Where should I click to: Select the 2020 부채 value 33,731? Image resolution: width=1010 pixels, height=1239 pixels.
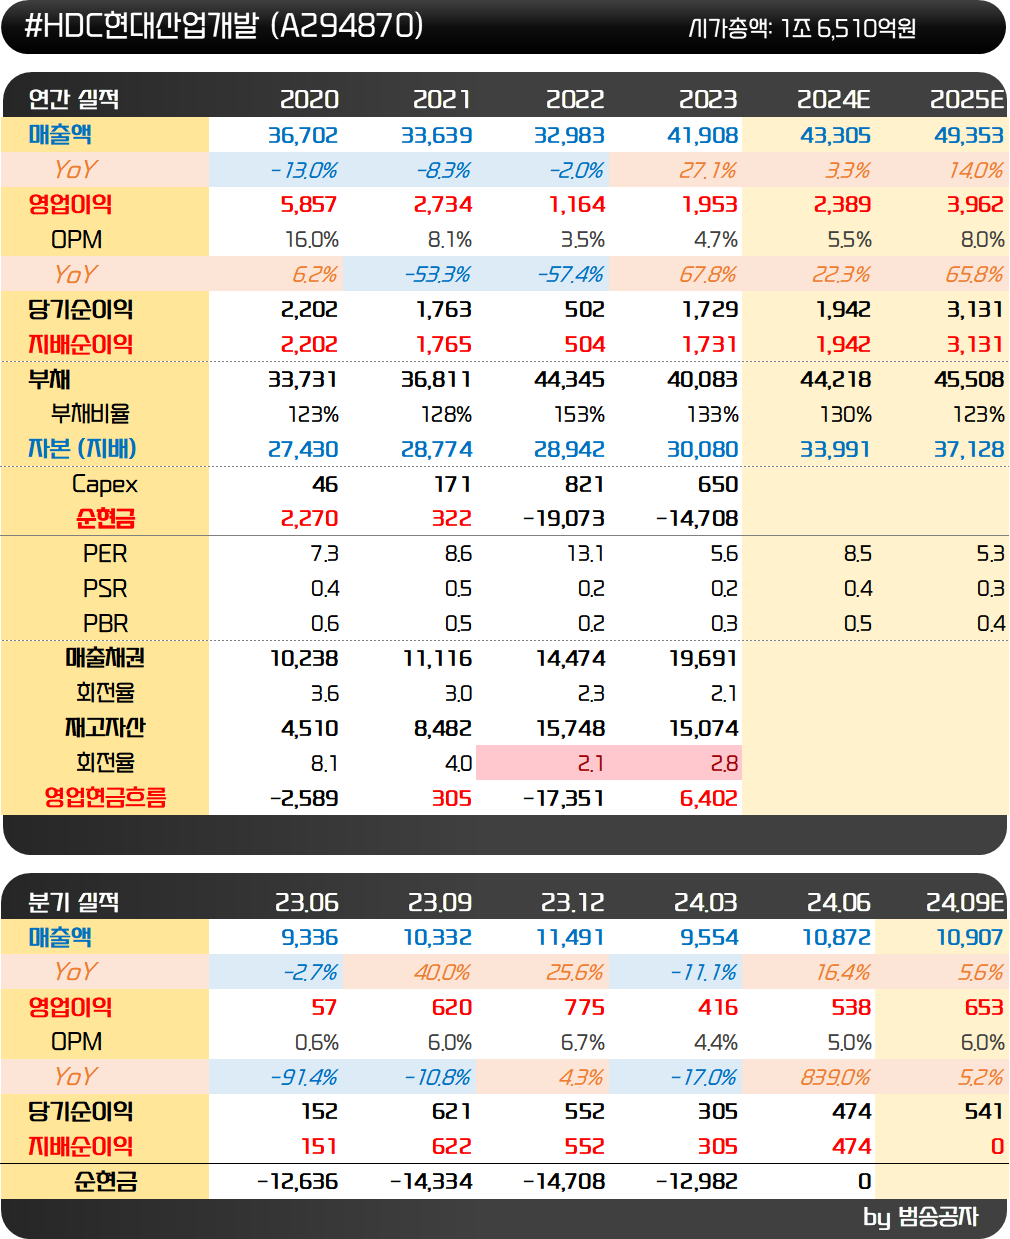click(x=303, y=379)
